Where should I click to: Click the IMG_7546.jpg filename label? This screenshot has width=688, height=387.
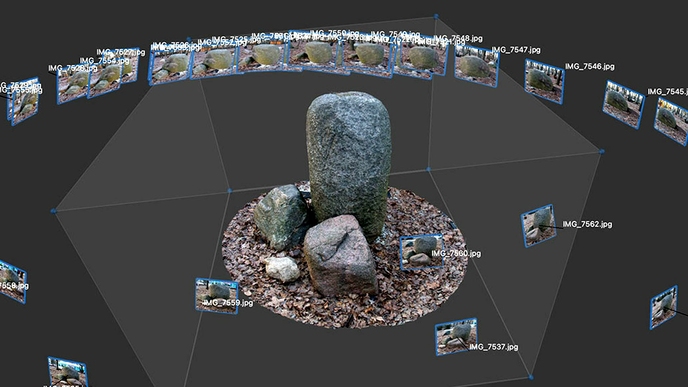(x=590, y=67)
